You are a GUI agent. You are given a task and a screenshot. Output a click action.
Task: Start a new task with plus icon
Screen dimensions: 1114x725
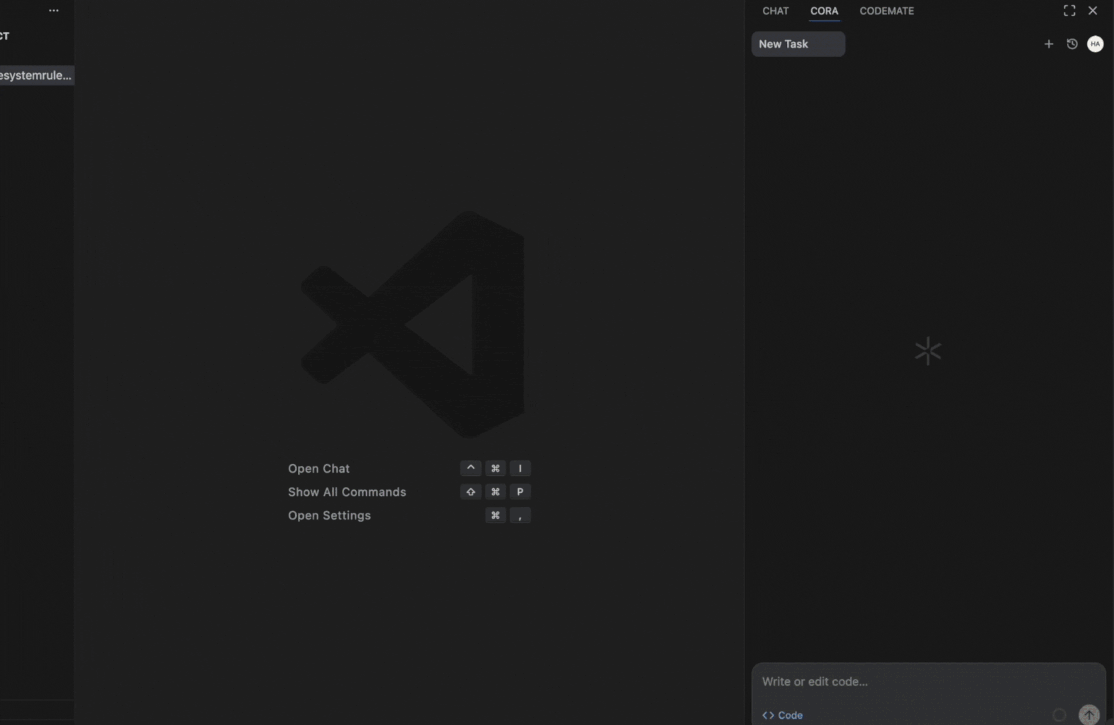point(1049,44)
